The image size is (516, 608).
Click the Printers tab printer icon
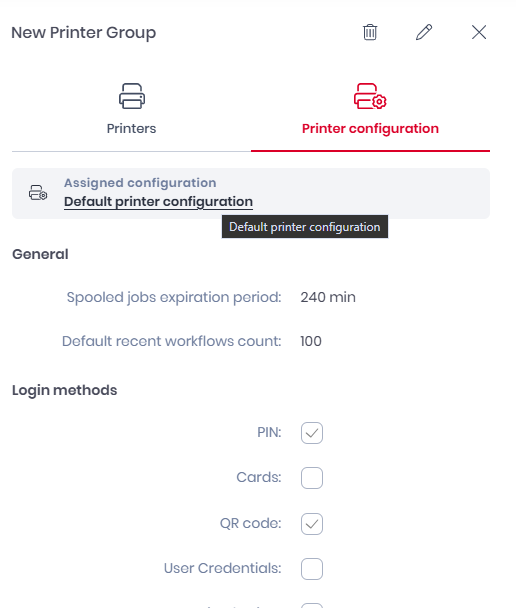pyautogui.click(x=132, y=96)
